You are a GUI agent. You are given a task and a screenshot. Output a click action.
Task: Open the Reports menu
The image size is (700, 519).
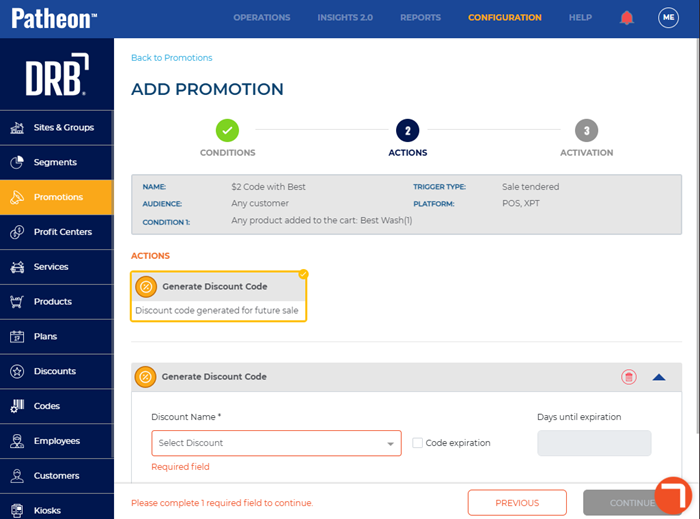(x=421, y=17)
